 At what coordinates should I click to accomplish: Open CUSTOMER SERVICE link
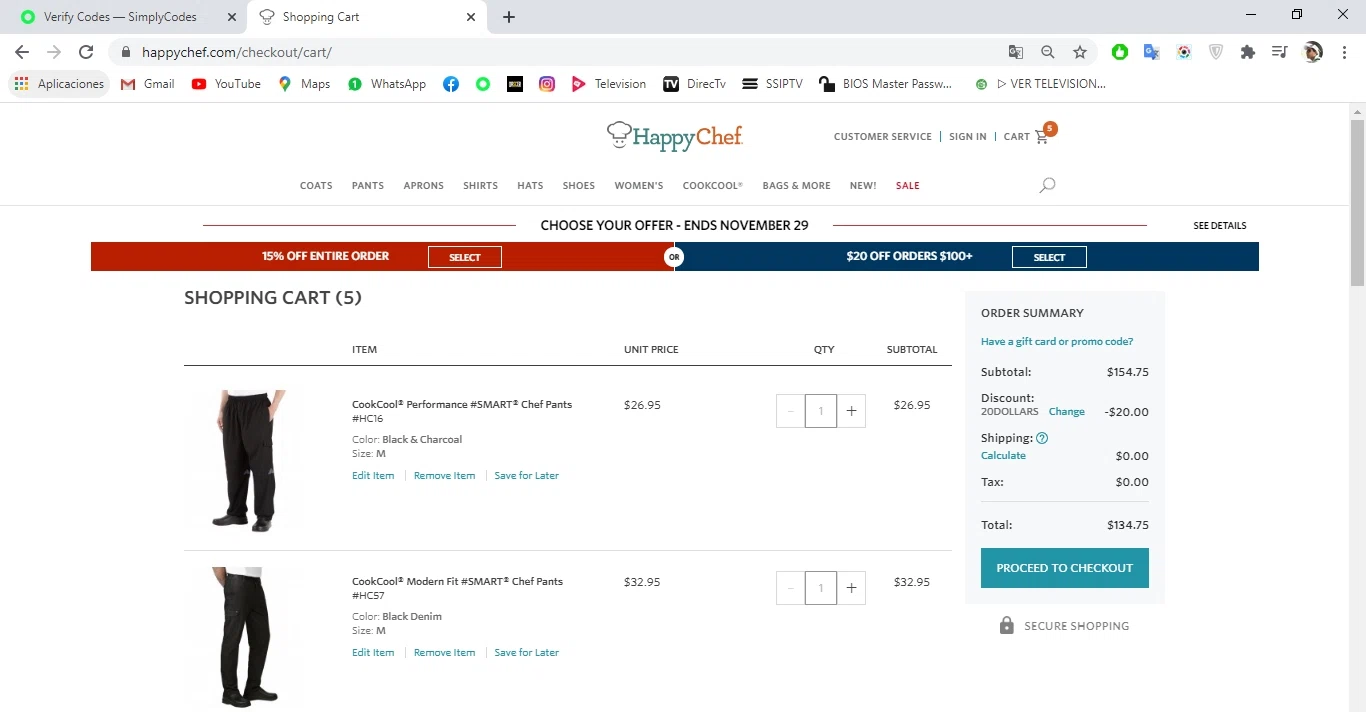[883, 137]
